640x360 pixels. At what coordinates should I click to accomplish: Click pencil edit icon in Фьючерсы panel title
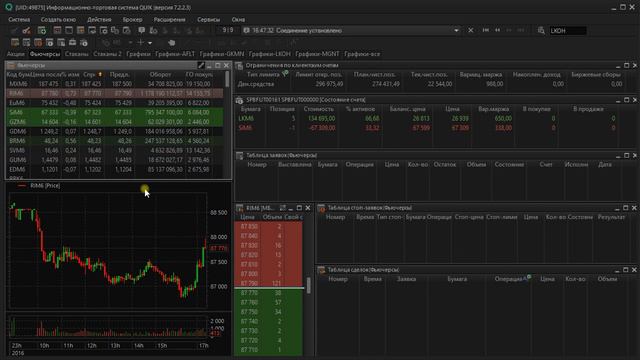(201, 65)
